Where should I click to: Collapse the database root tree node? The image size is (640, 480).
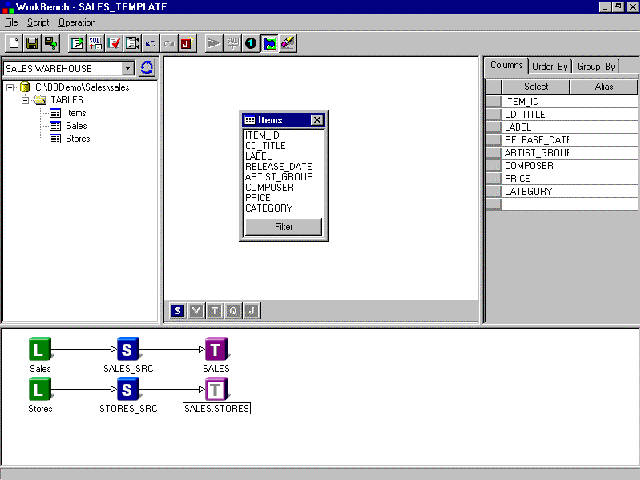9,88
